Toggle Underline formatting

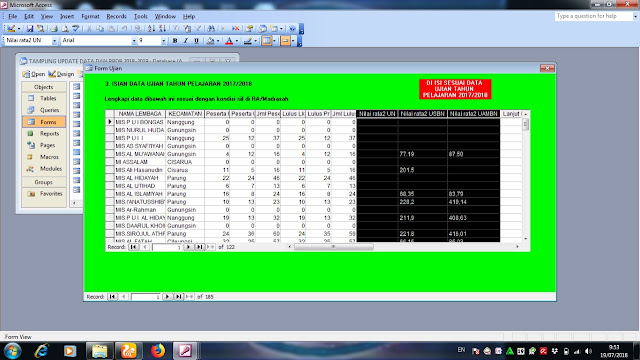tap(196, 40)
